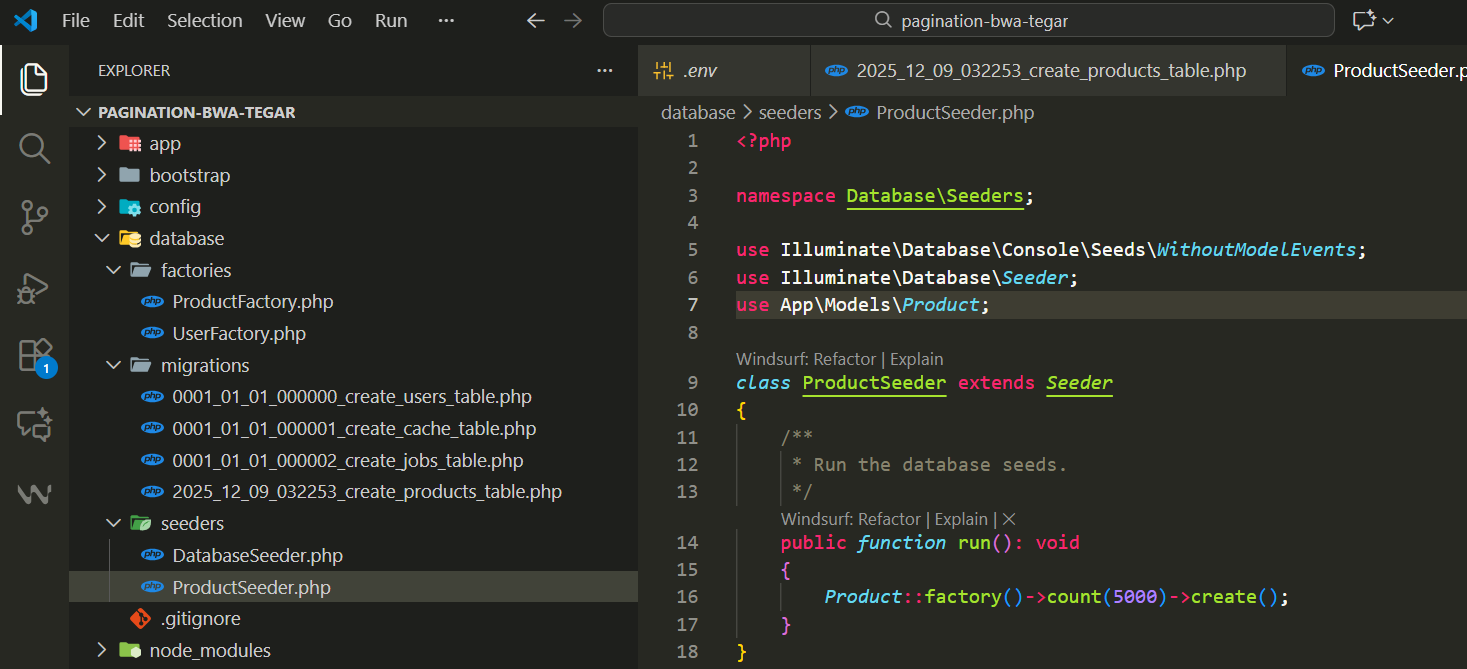Open the Chat panel icon in activity bar
1467x669 pixels.
coord(34,426)
